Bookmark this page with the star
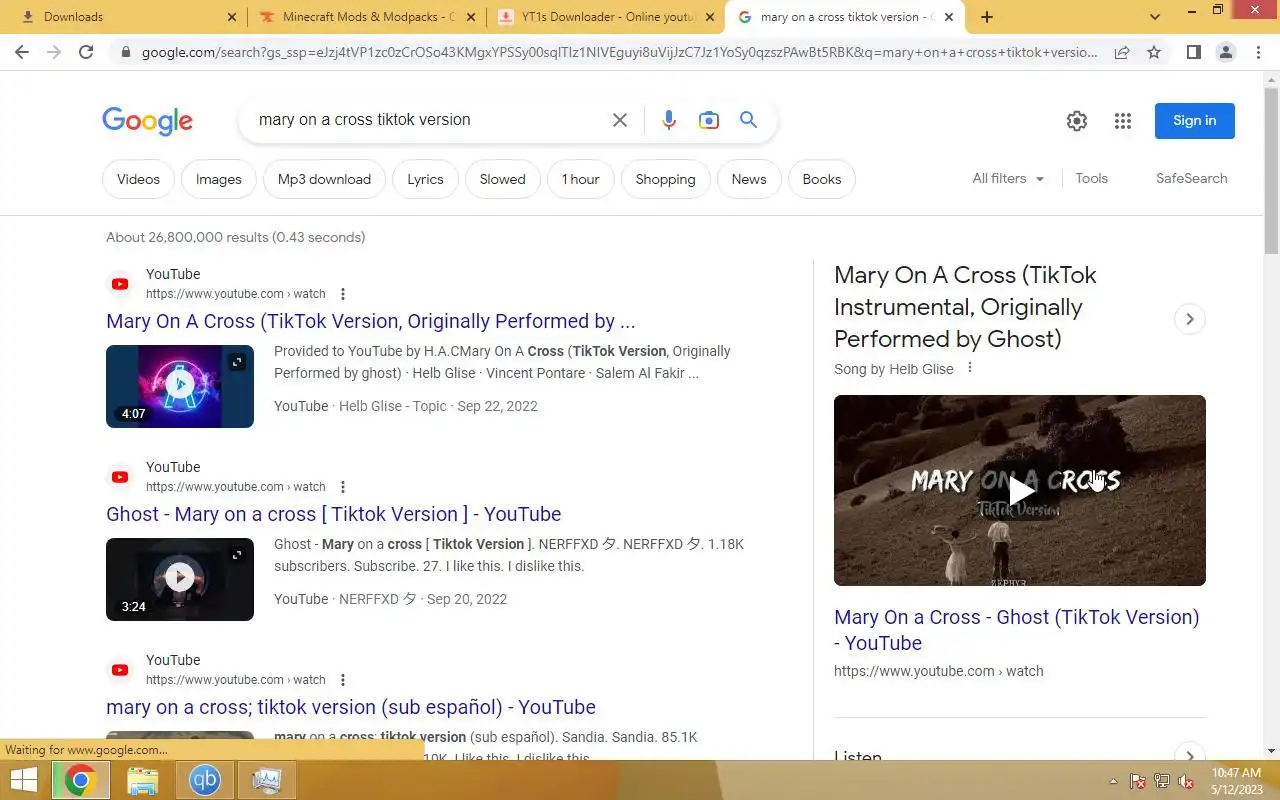Image resolution: width=1280 pixels, height=800 pixels. click(1154, 52)
